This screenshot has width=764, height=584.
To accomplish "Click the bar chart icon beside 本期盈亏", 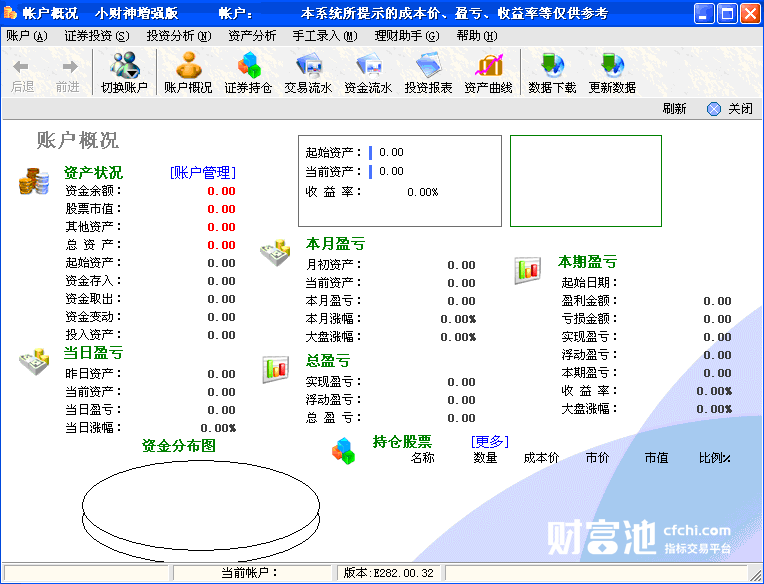I will [528, 270].
